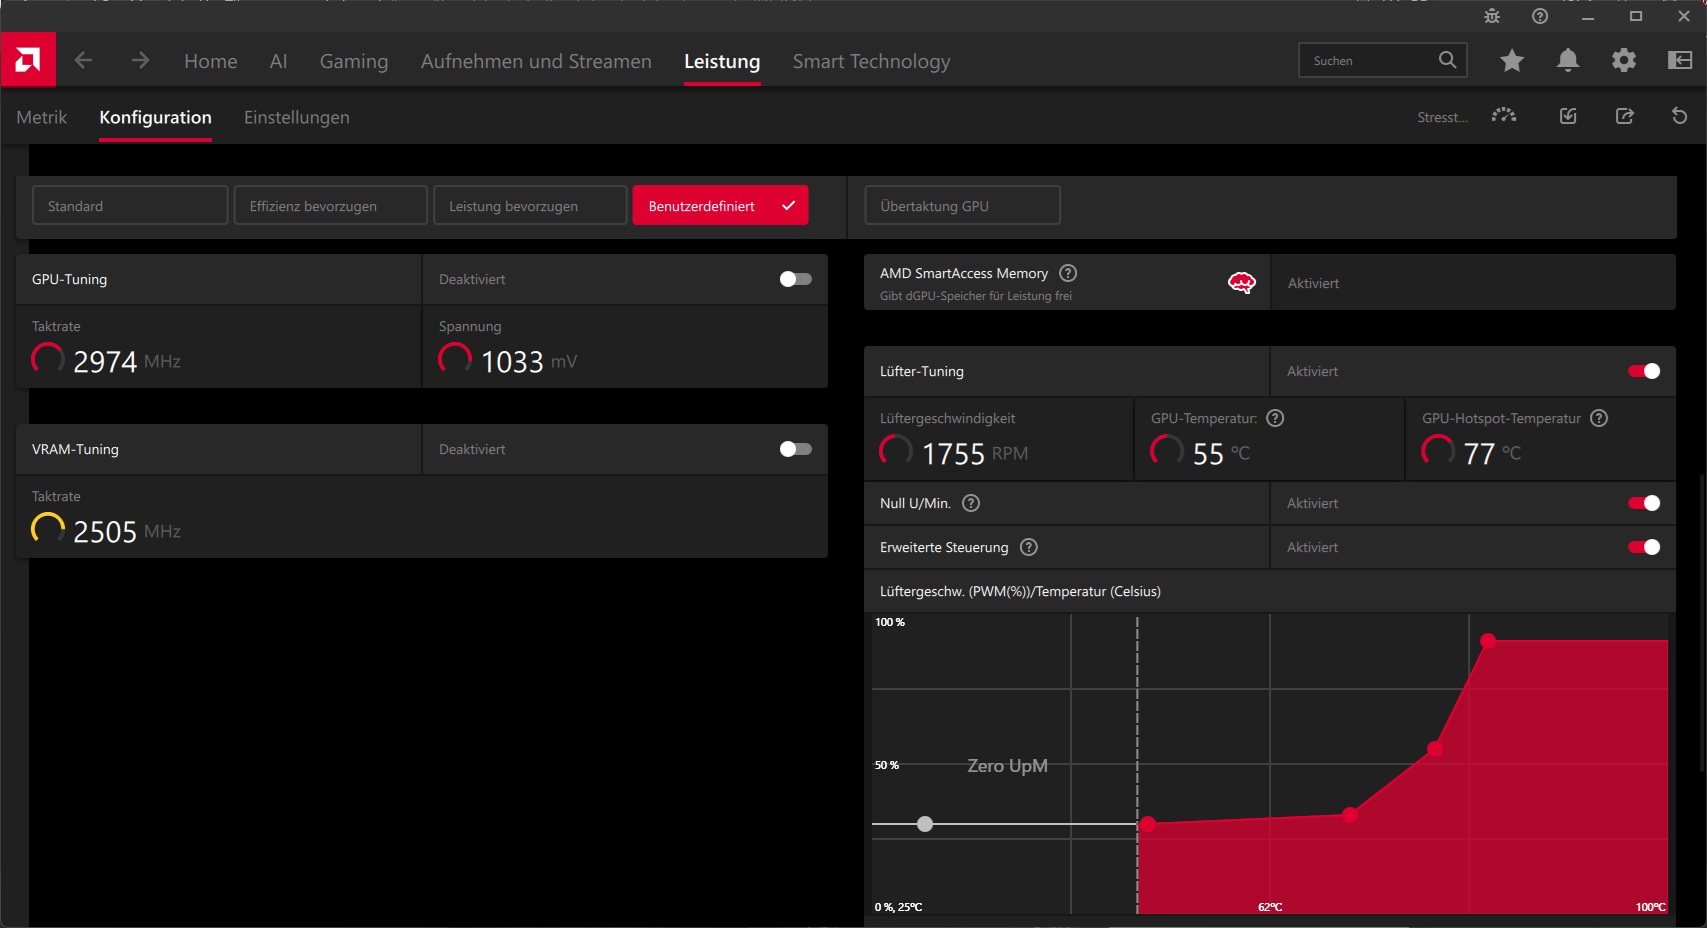Select the Leistung tab

pyautogui.click(x=722, y=61)
